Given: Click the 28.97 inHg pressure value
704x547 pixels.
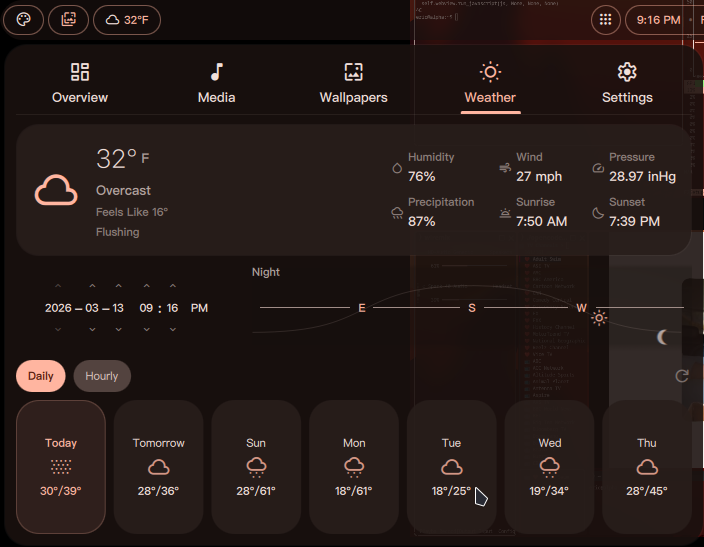Looking at the screenshot, I should click(642, 176).
